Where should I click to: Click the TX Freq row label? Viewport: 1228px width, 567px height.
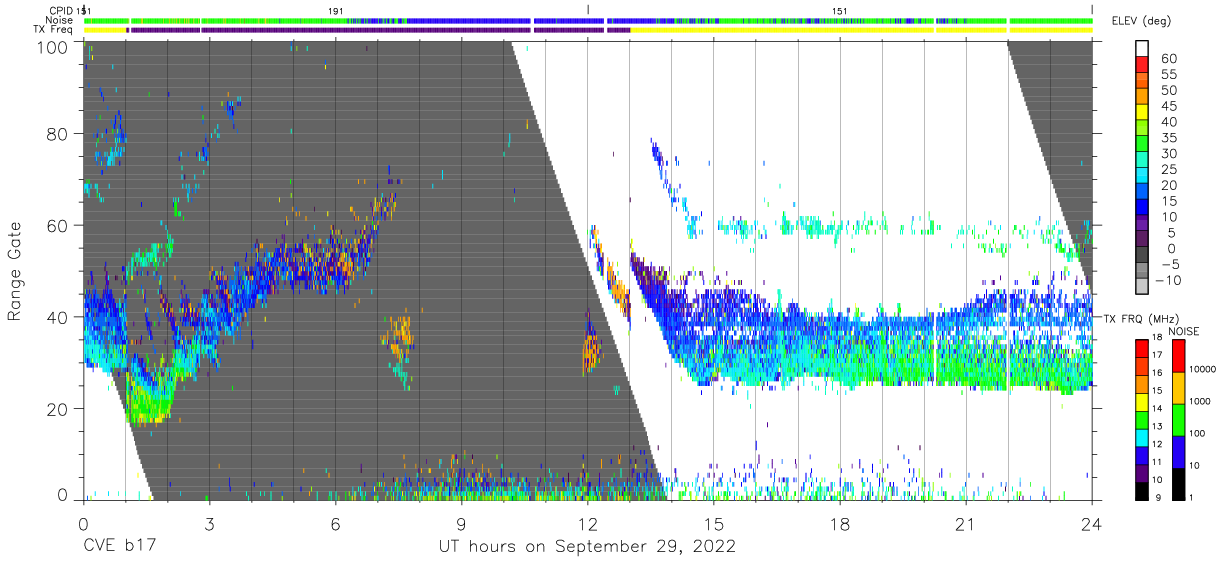coord(54,30)
